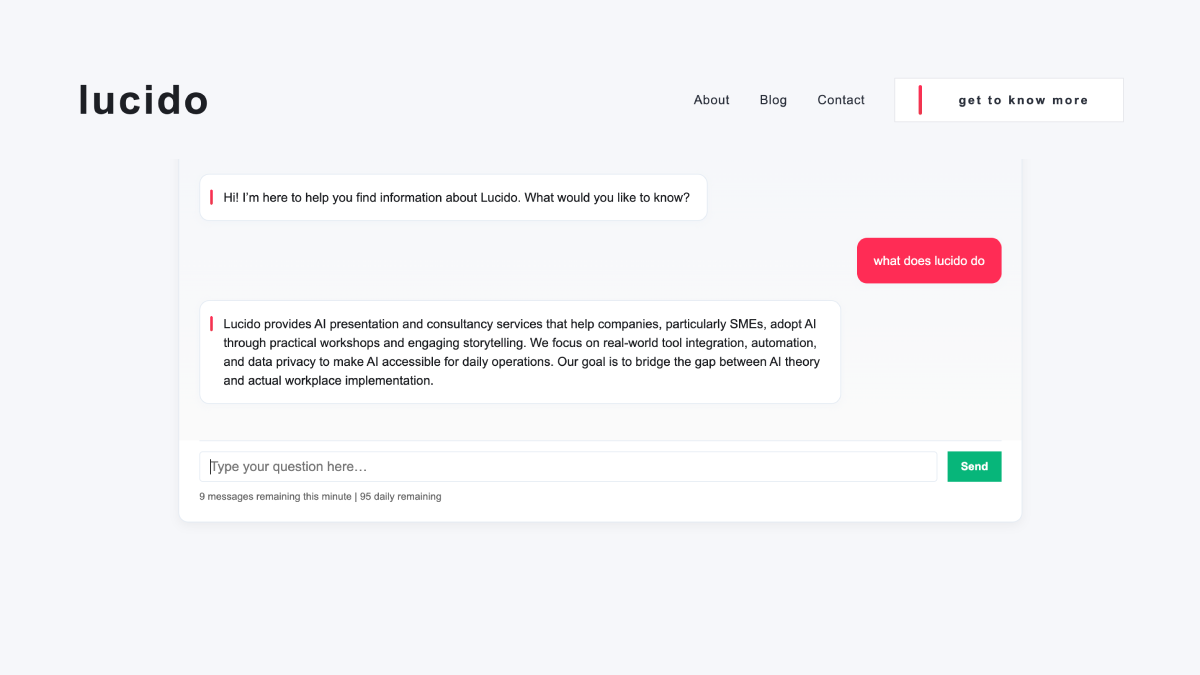Click the red marker beside the Lucido services reply
The width and height of the screenshot is (1200, 675).
[x=212, y=322]
